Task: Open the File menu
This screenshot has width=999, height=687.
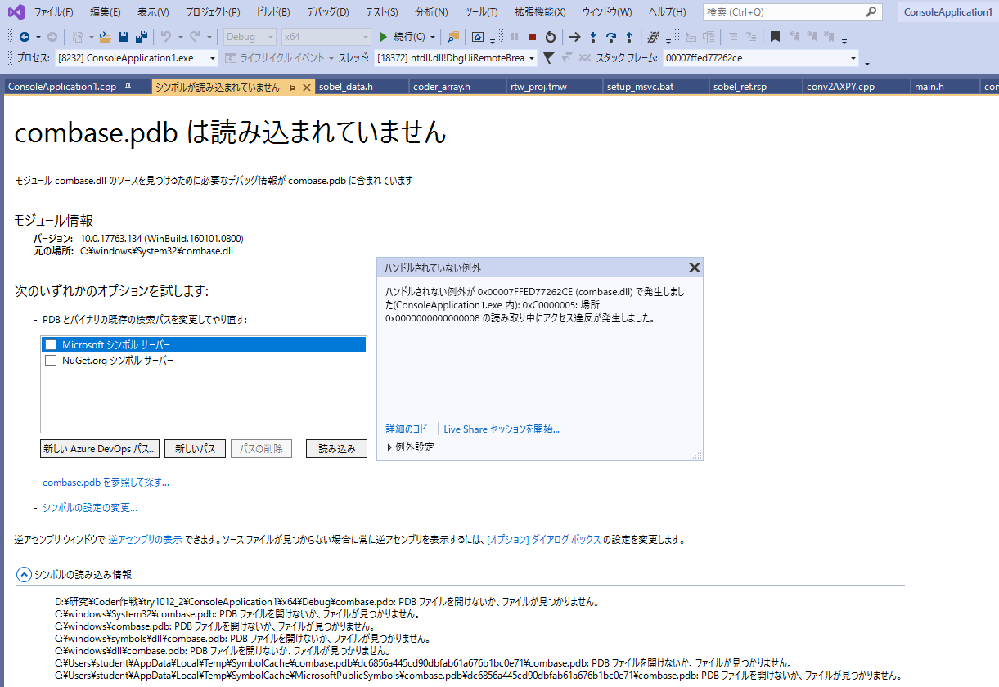Action: [53, 11]
